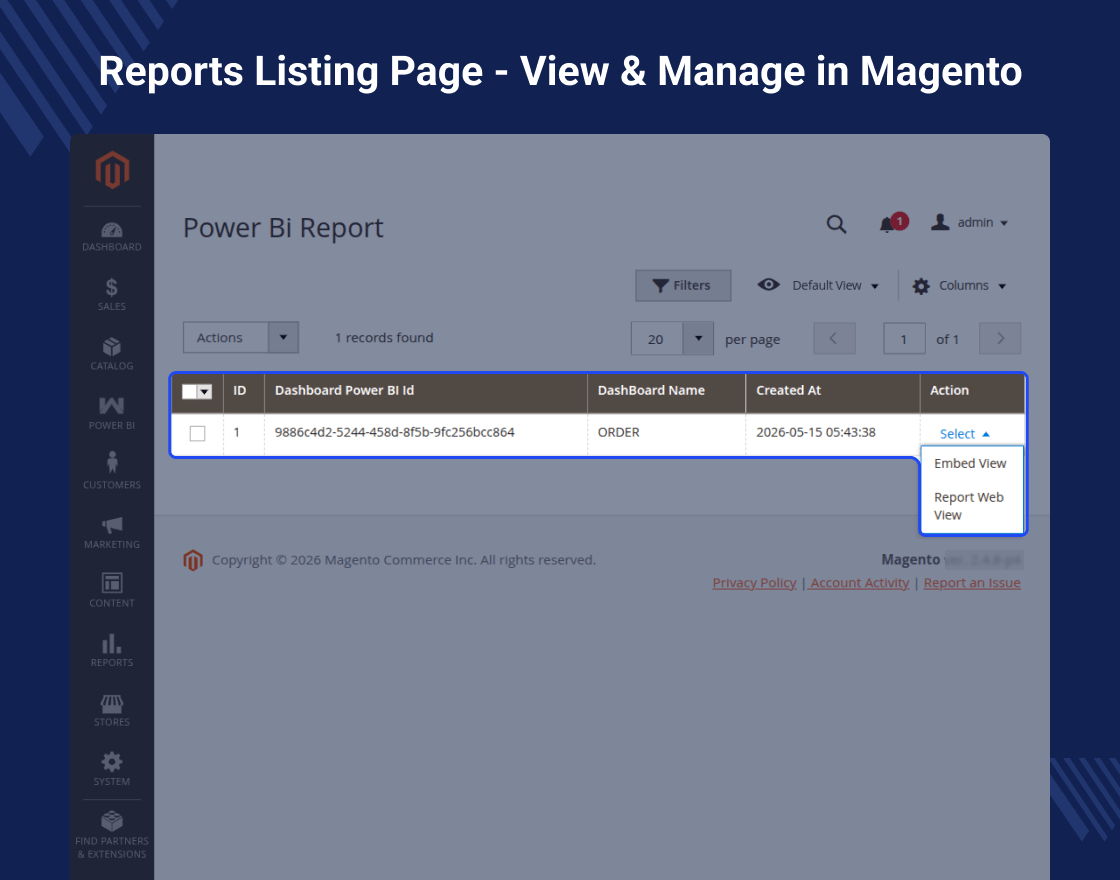Open the Reports sidebar menu
1120x880 pixels.
[112, 650]
